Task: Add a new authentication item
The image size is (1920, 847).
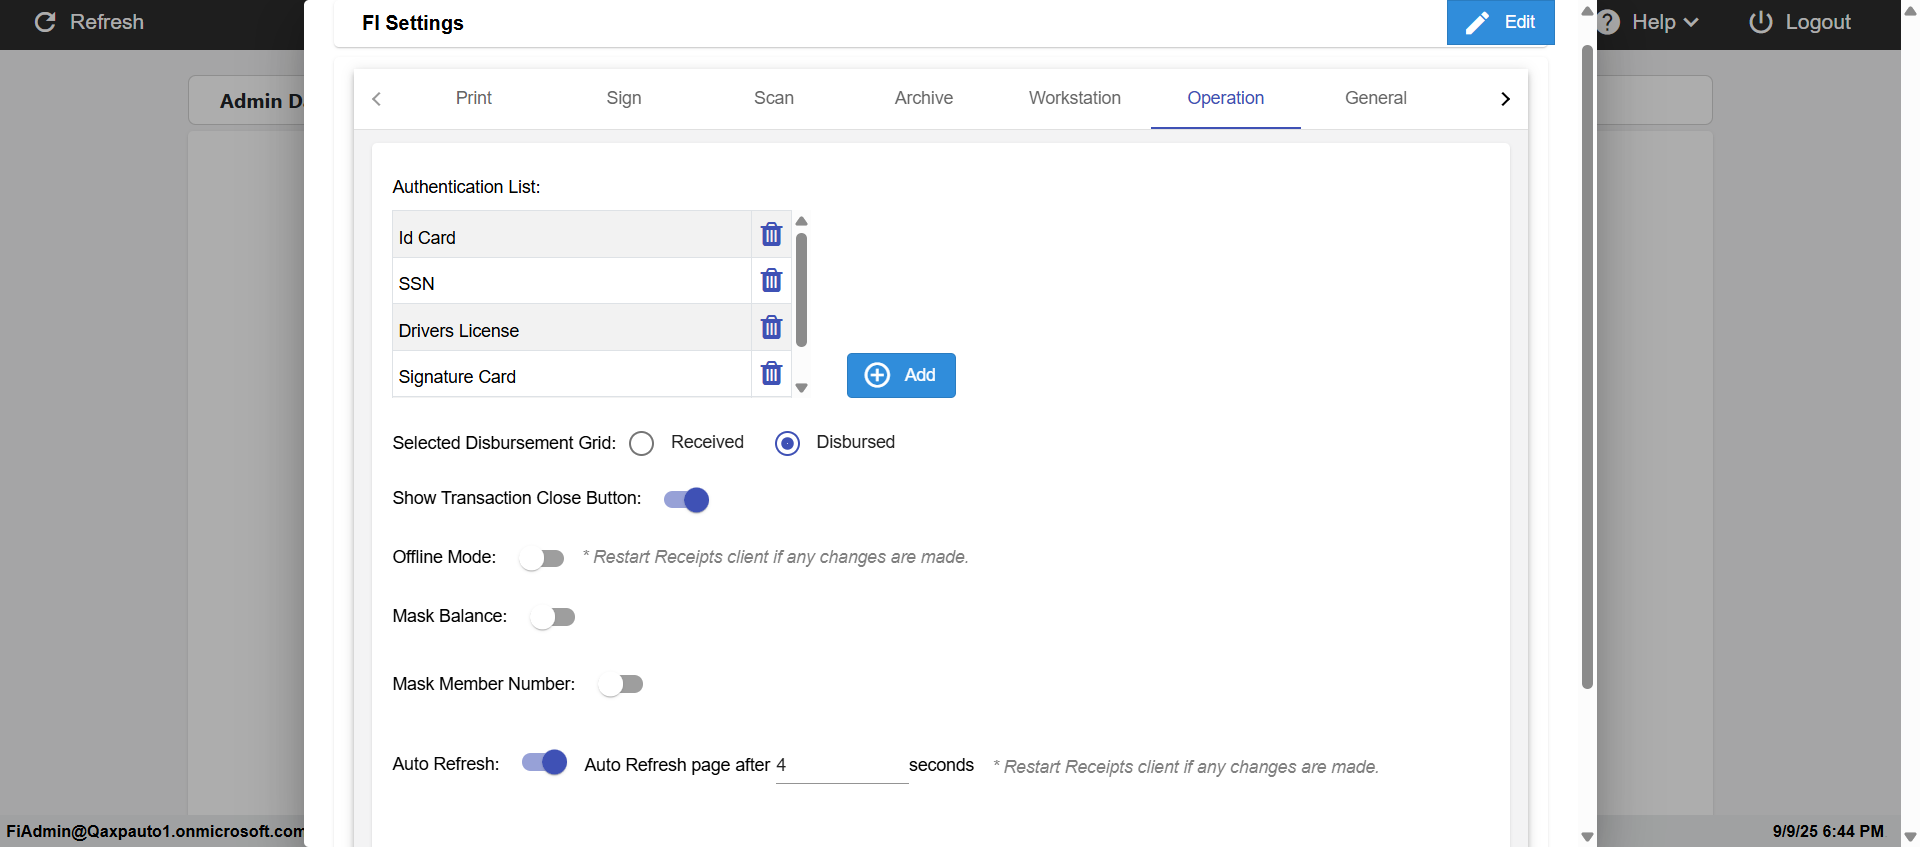Action: pos(900,375)
